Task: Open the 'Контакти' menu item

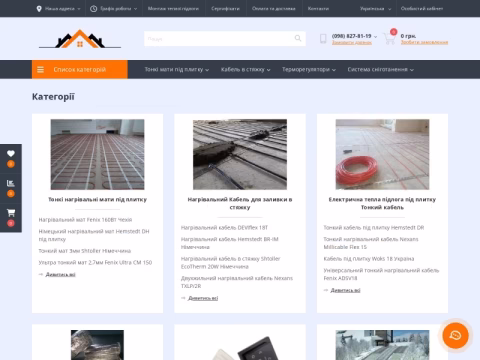Action: [318, 9]
